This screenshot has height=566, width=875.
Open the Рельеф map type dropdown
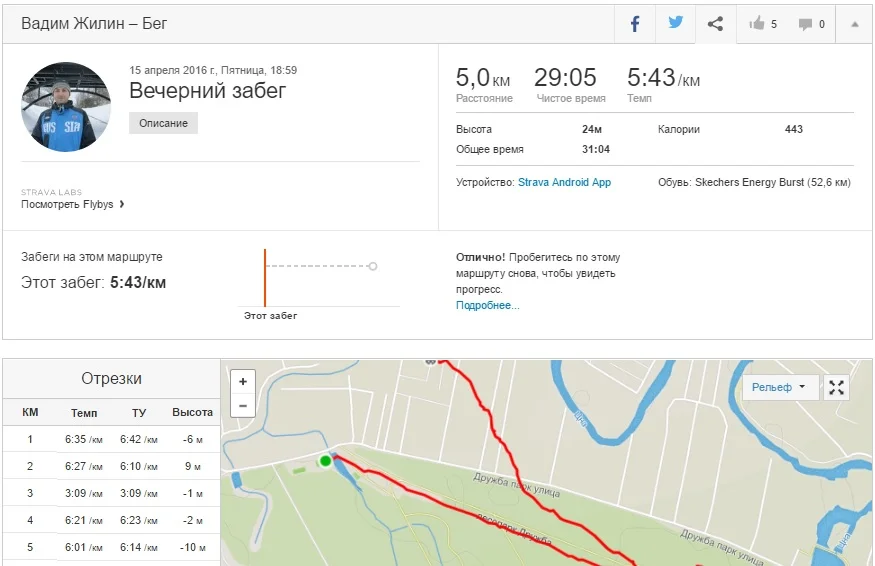780,388
